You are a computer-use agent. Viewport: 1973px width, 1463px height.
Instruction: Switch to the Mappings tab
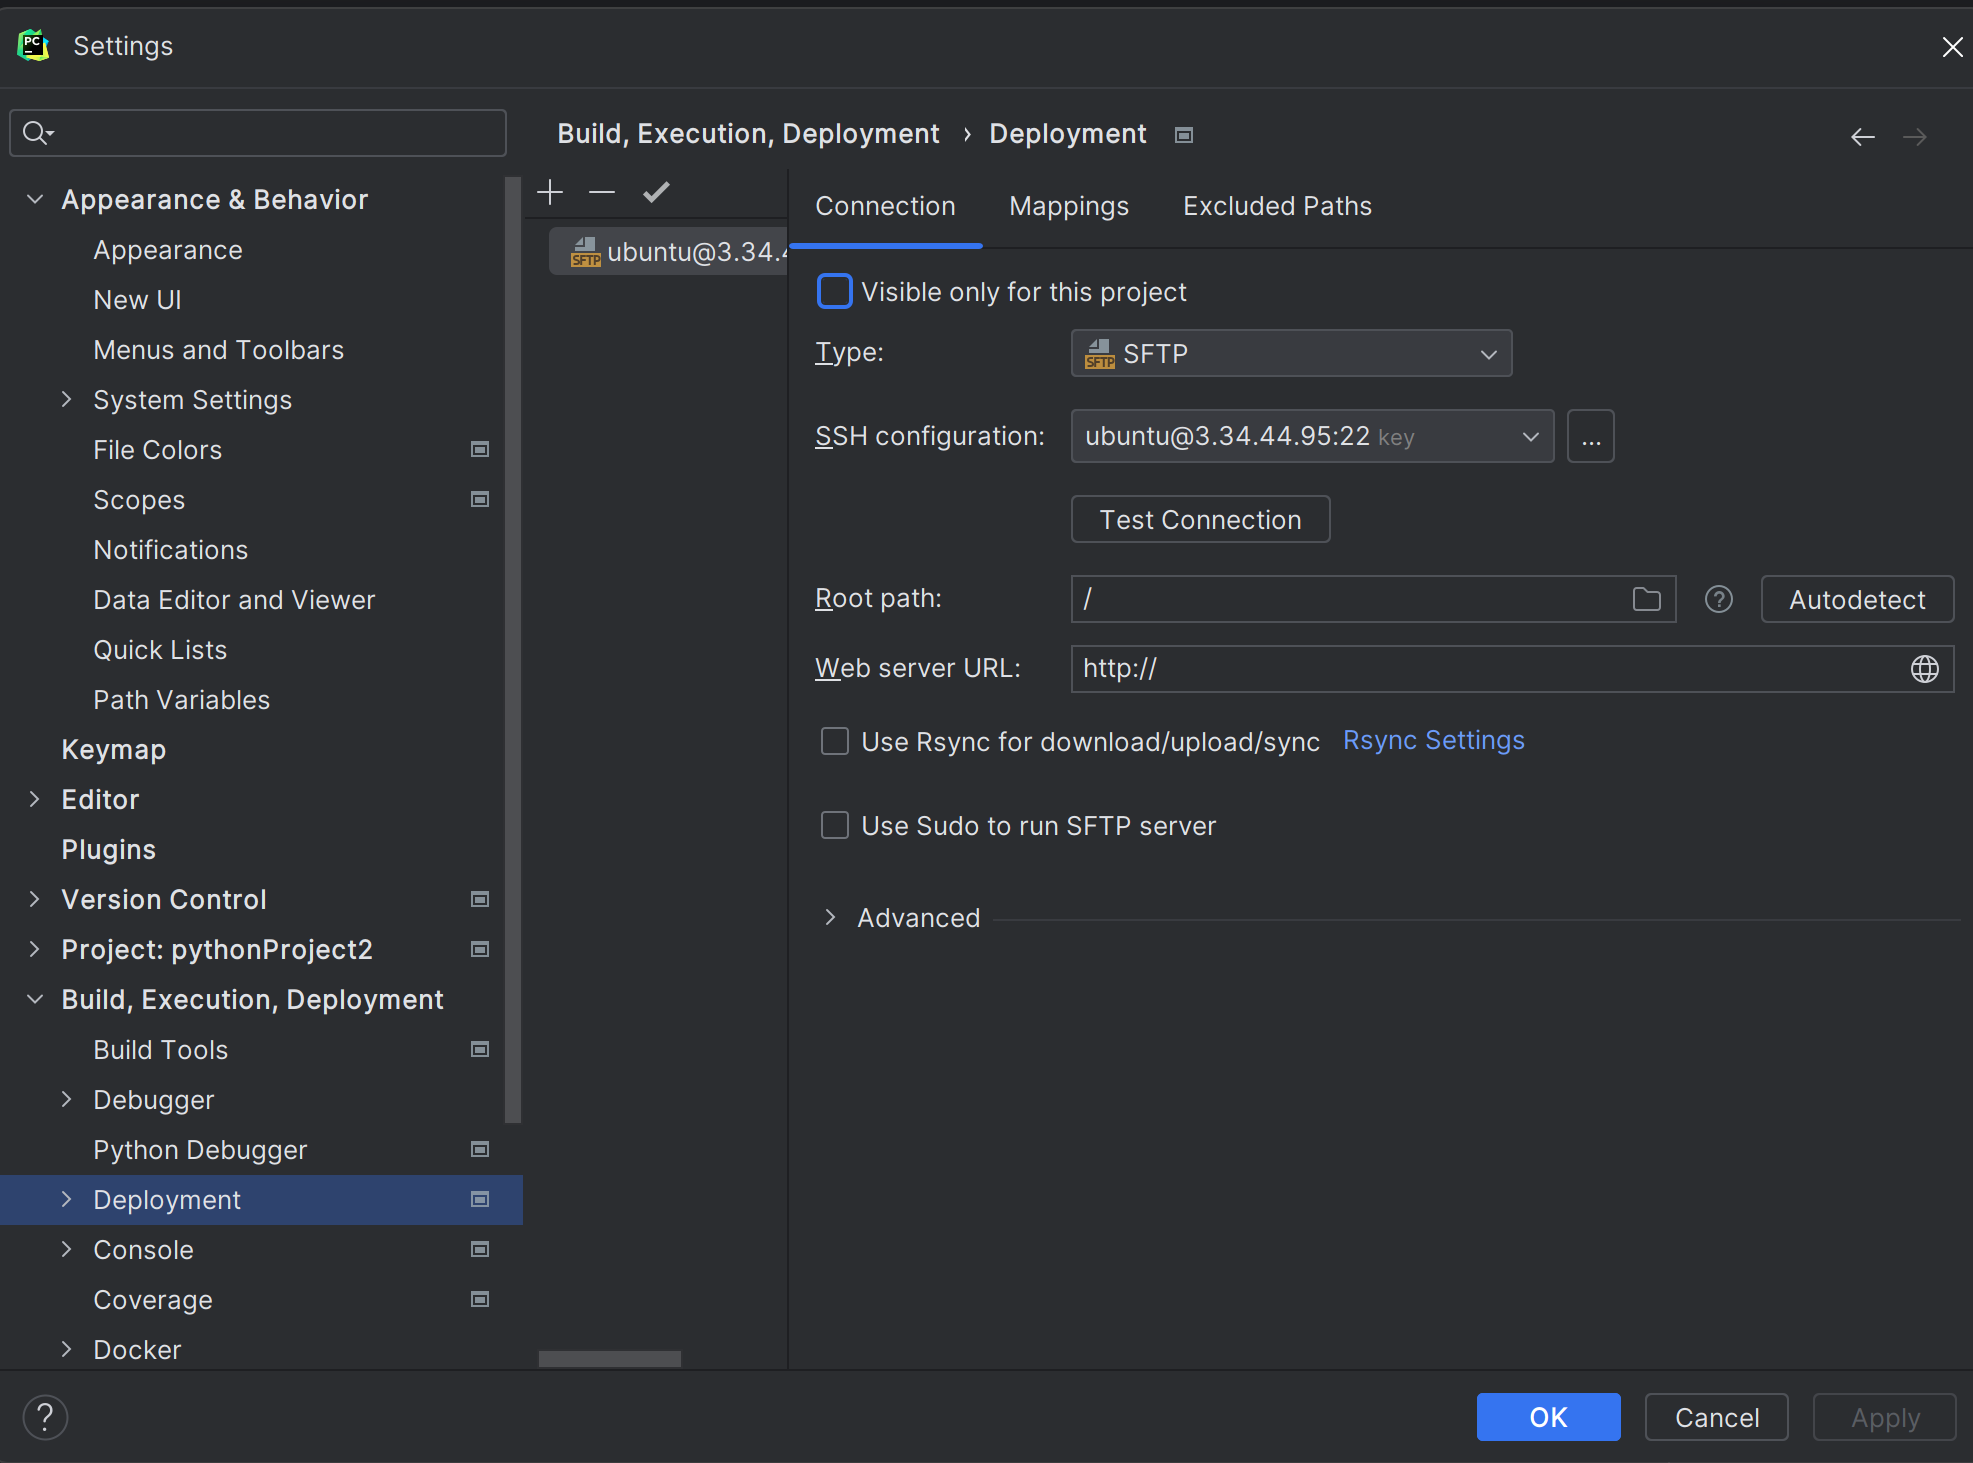point(1068,206)
